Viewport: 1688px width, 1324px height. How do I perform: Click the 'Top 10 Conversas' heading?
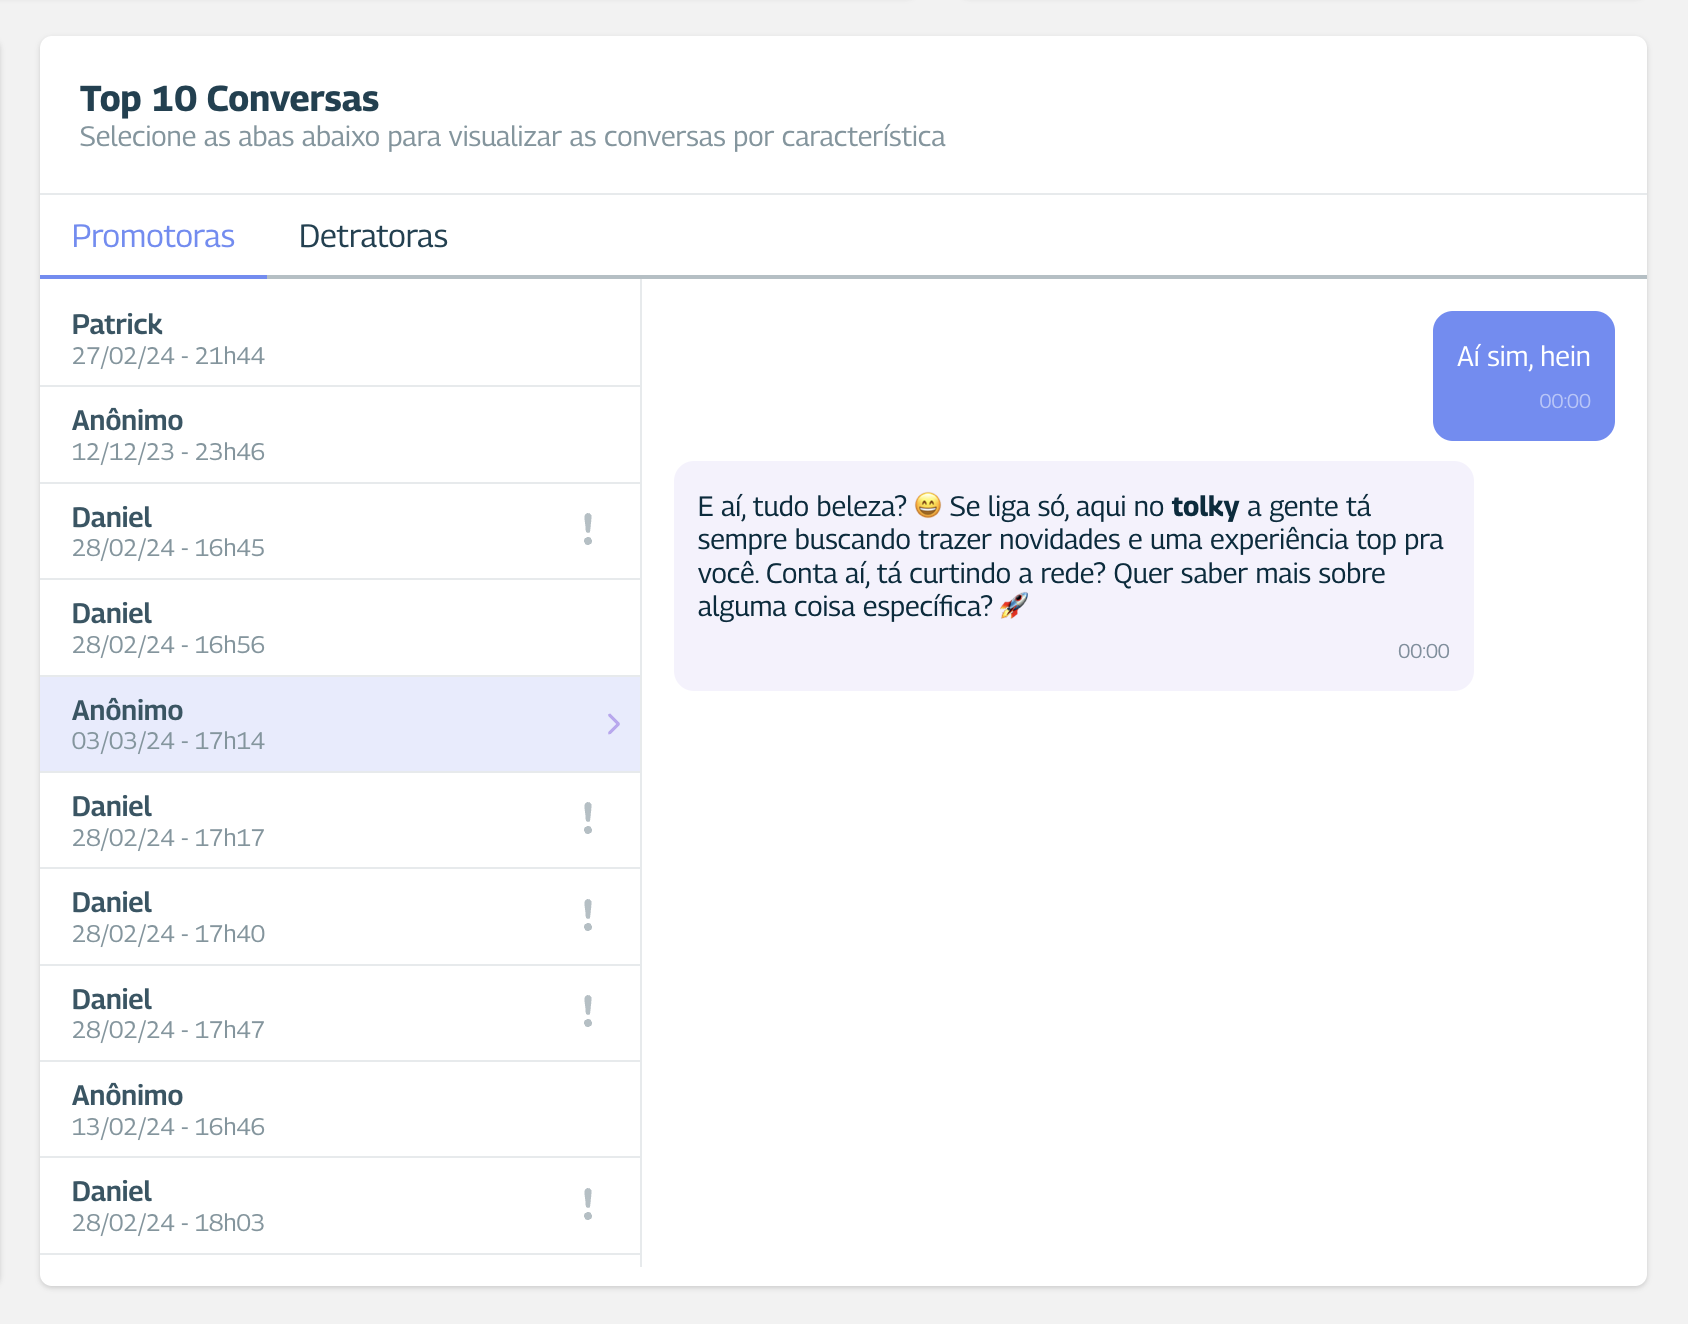coord(229,99)
